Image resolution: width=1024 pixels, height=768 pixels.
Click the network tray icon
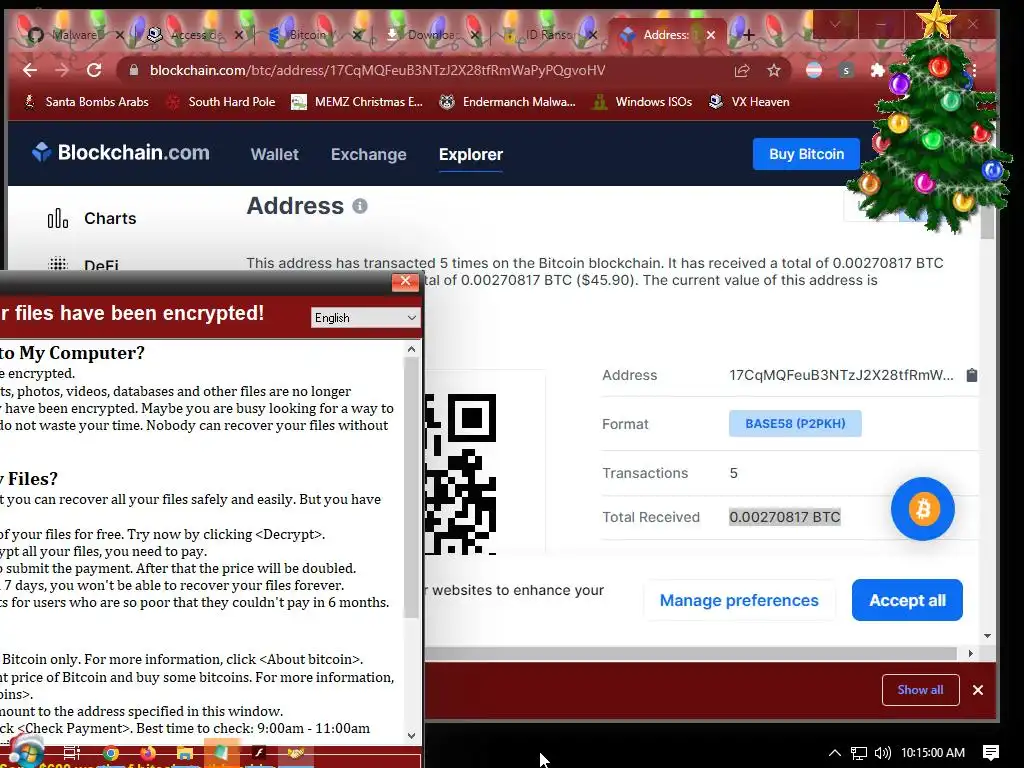(859, 753)
